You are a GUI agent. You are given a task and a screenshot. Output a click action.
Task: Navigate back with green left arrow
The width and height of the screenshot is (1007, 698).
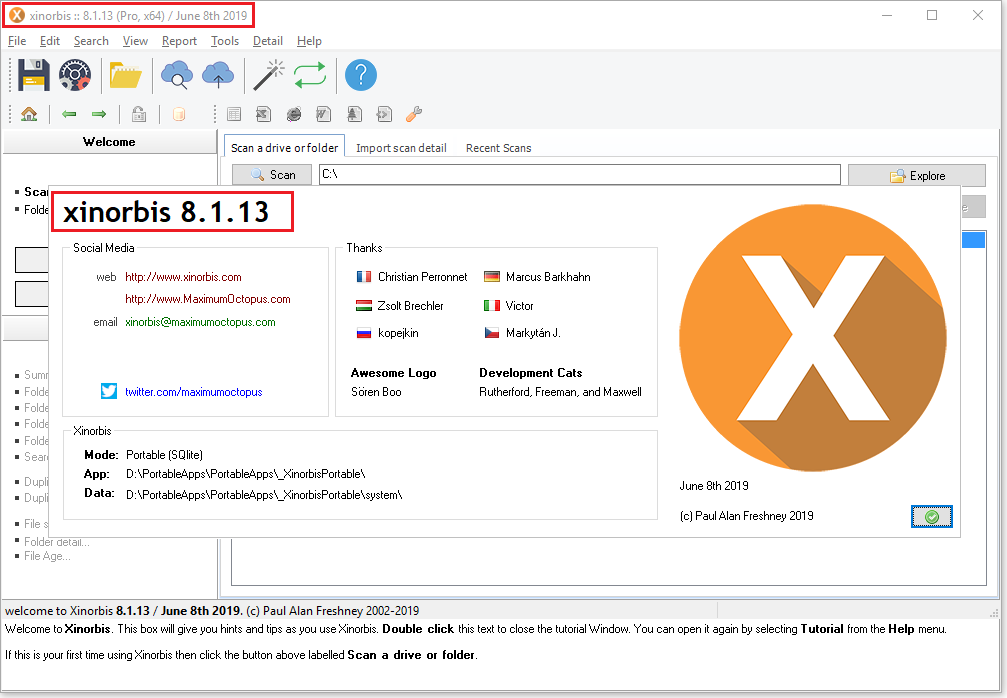pyautogui.click(x=69, y=114)
